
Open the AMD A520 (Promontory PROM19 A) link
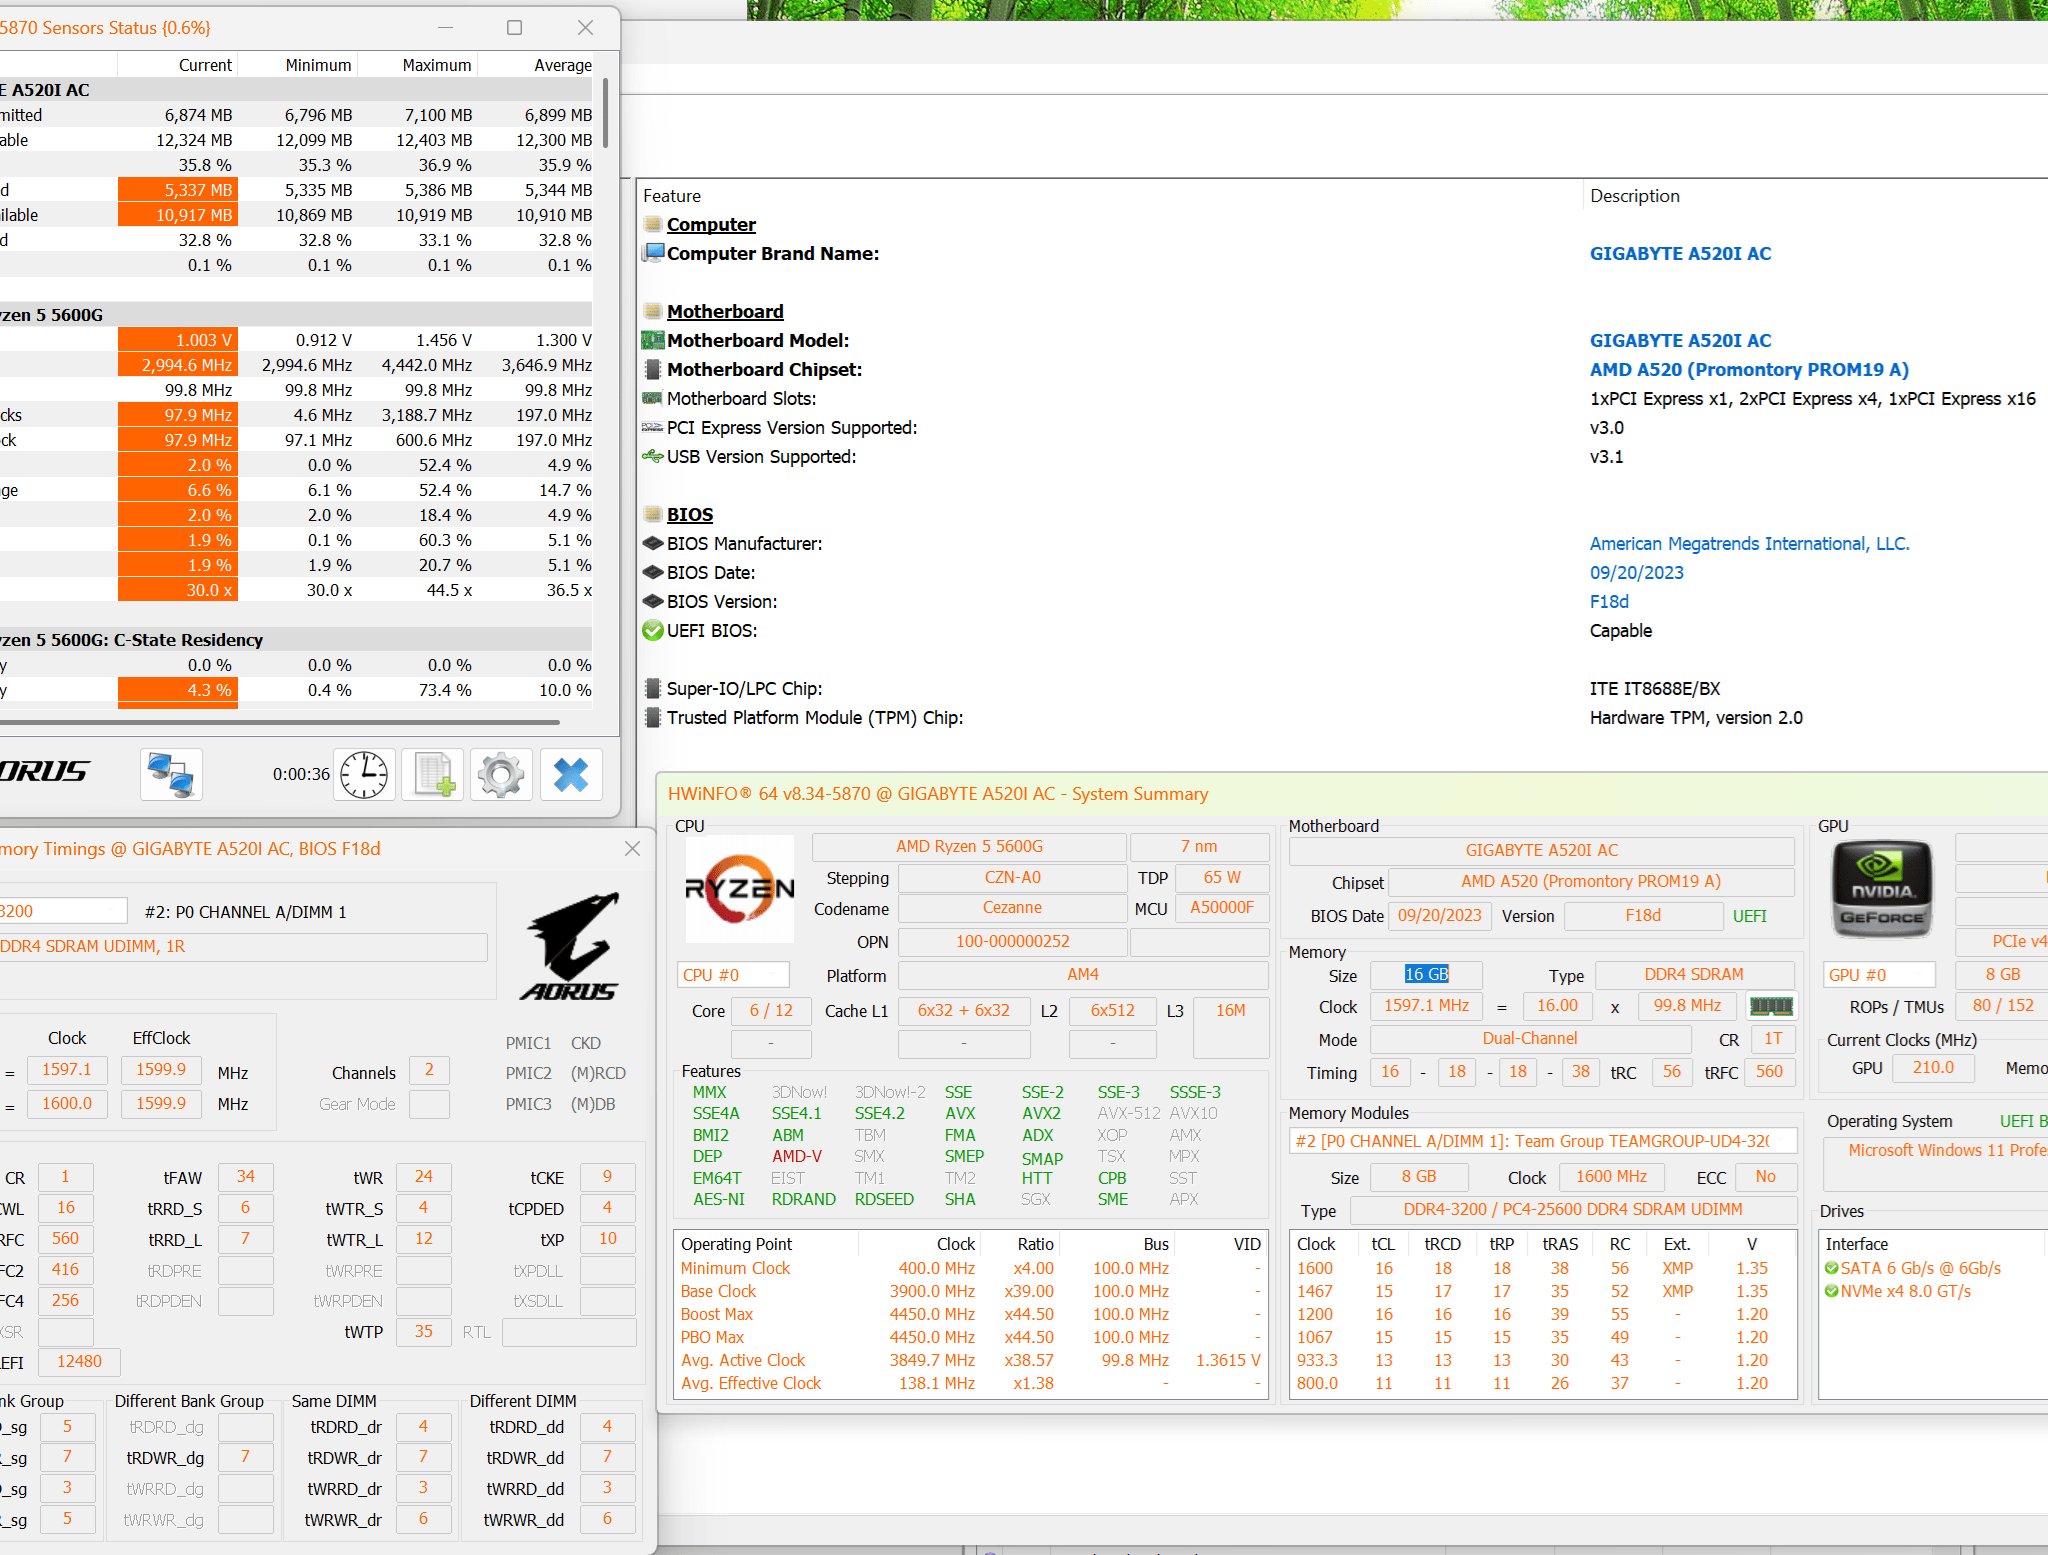[x=1749, y=370]
